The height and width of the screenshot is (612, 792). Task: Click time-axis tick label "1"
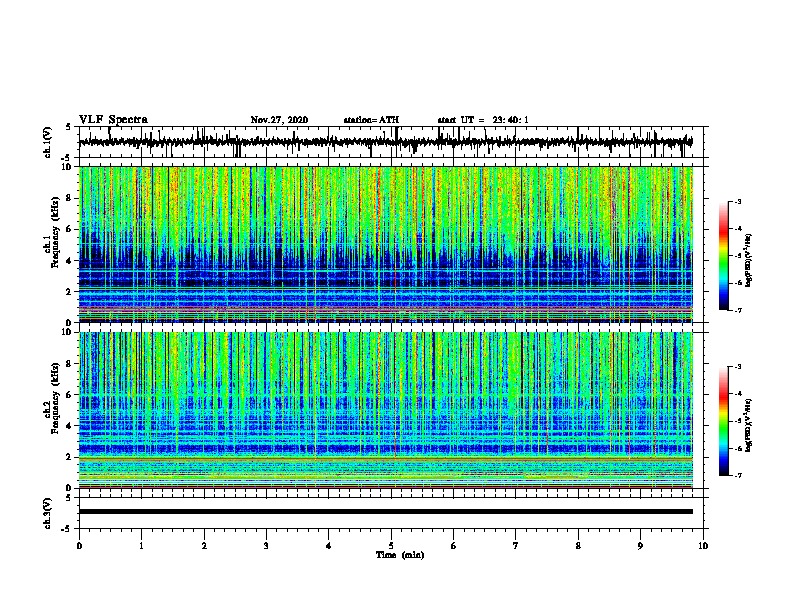pos(141,546)
